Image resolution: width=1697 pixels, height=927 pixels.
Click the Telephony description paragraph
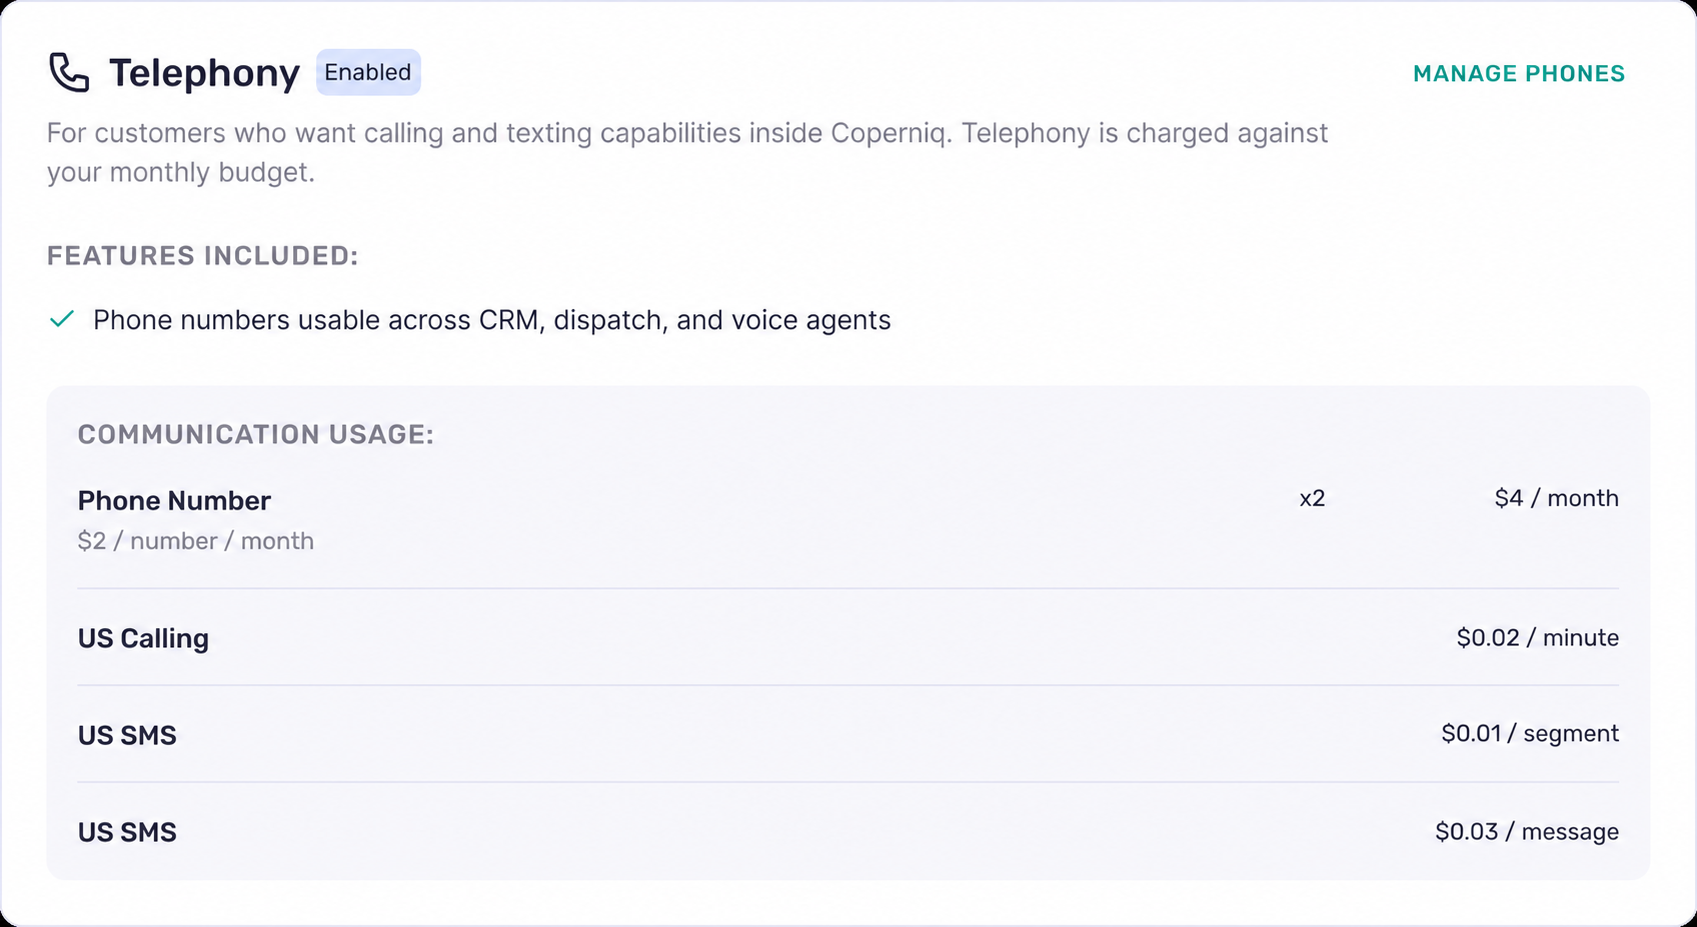(x=687, y=152)
